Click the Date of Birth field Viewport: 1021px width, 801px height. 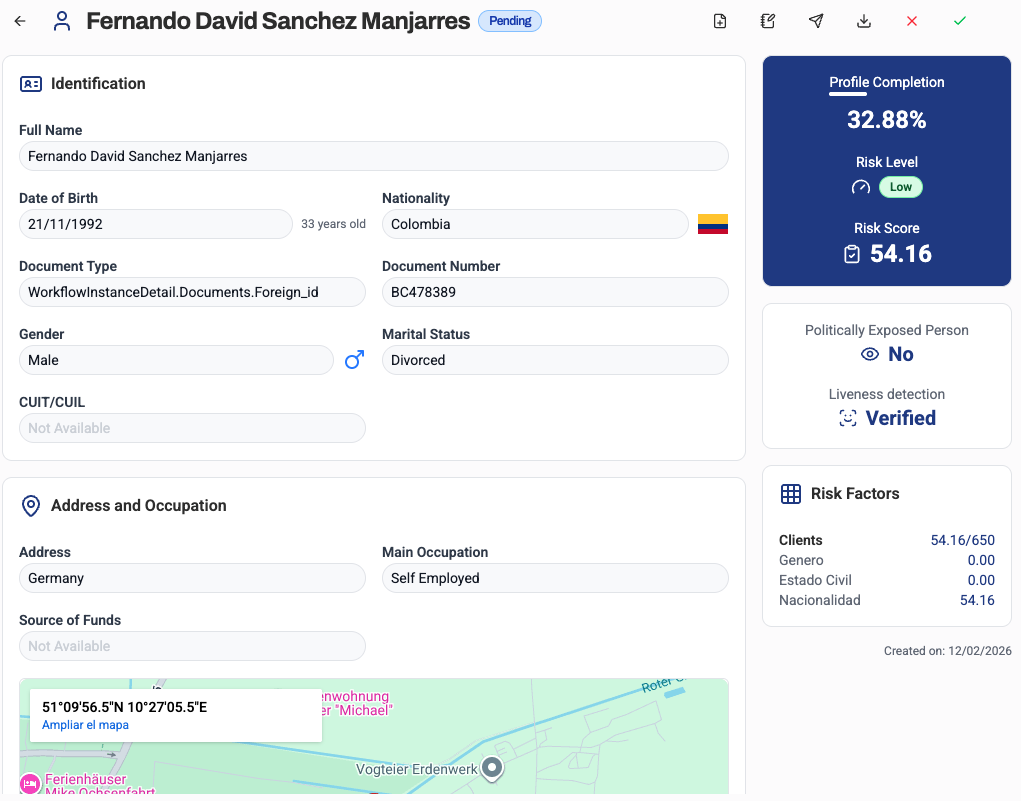pyautogui.click(x=156, y=224)
